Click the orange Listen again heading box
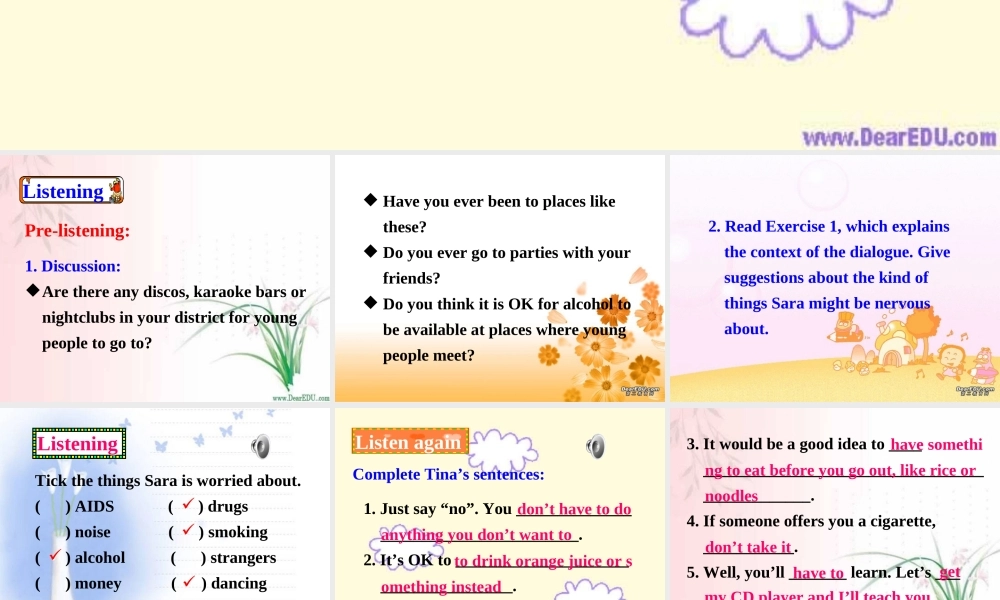Screen dimensions: 1000x600 (x=410, y=441)
